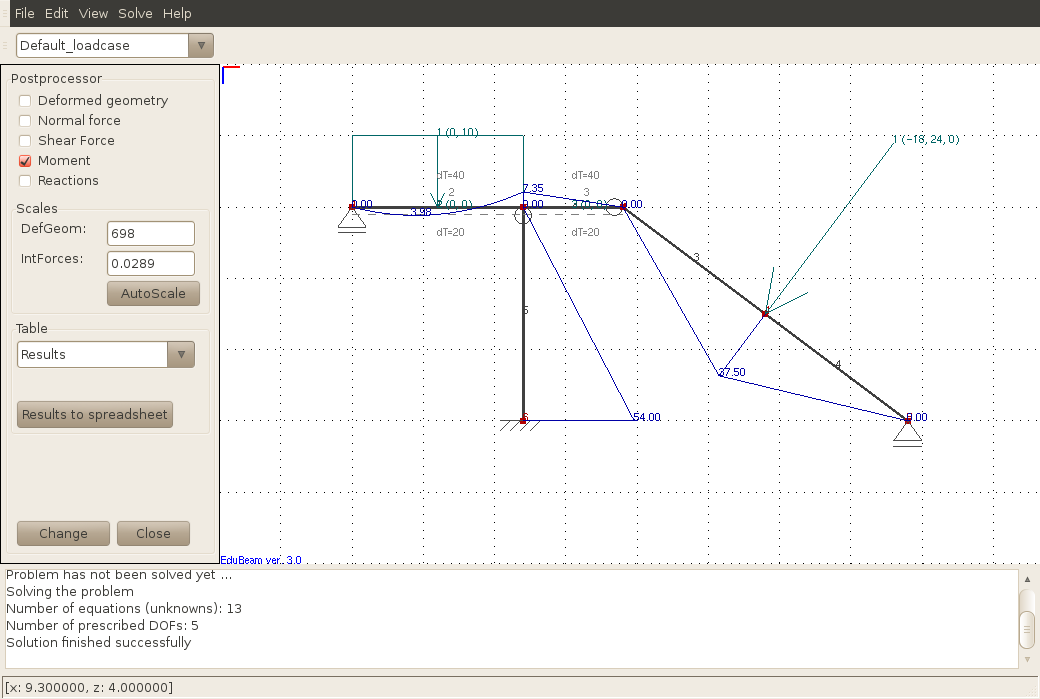Click the 54.00 moment value label
Image resolution: width=1040 pixels, height=699 pixels.
[647, 417]
